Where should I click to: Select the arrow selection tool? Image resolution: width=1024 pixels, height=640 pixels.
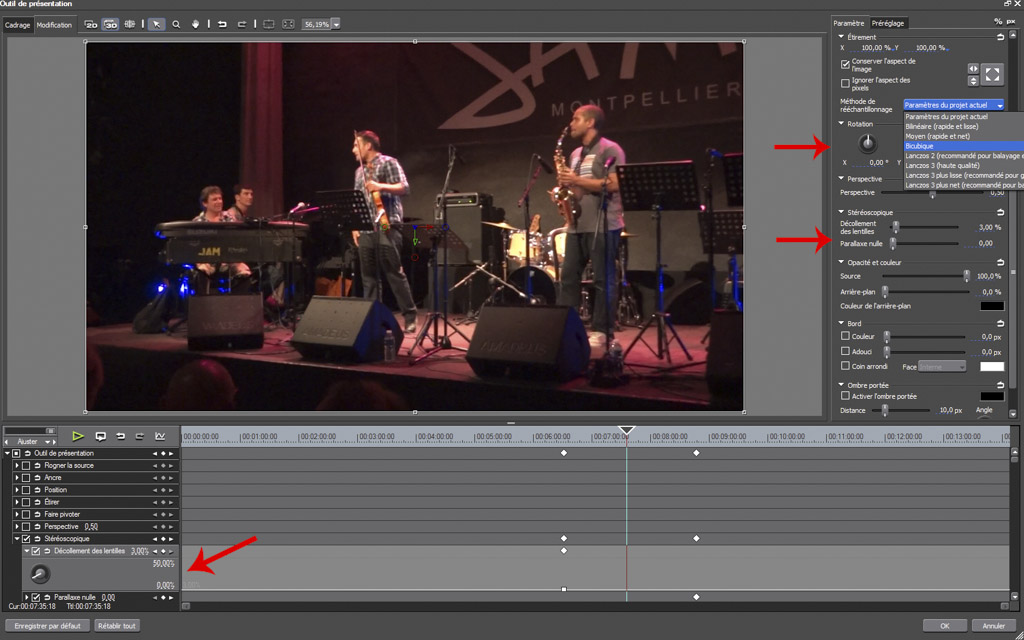(156, 24)
